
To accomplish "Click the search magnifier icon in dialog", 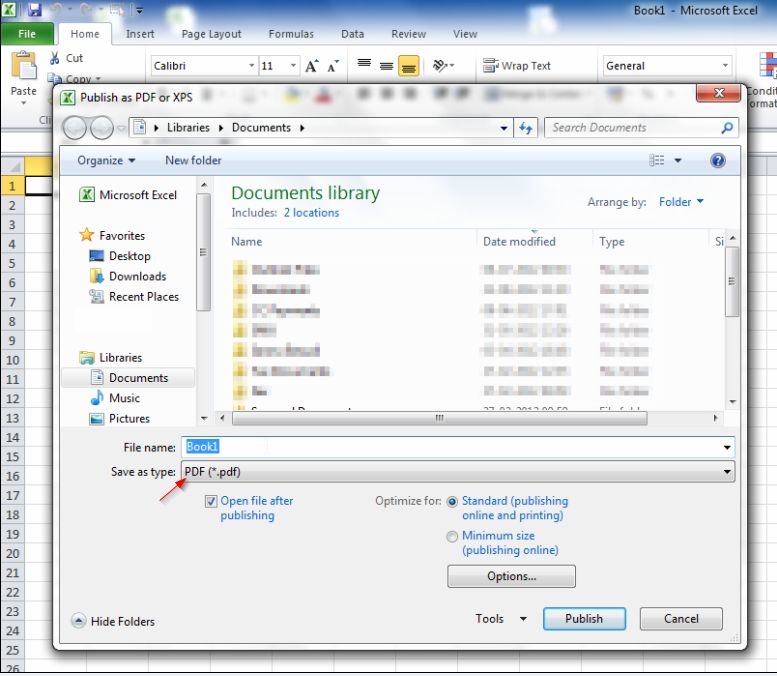I will pos(727,128).
